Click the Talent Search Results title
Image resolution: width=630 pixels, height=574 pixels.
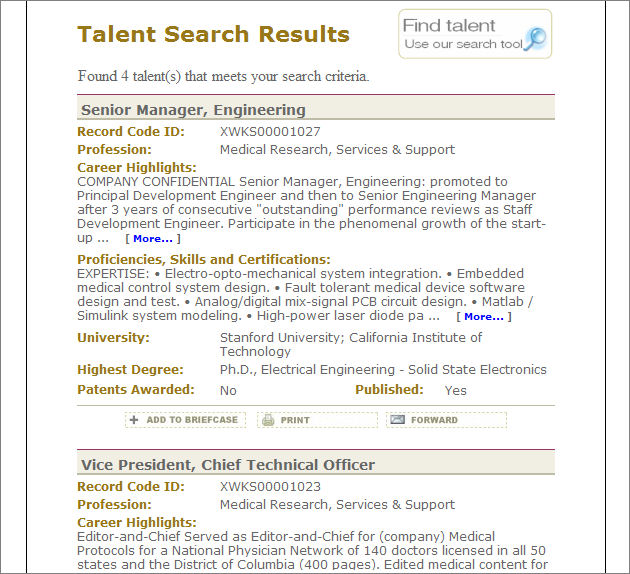coord(213,34)
